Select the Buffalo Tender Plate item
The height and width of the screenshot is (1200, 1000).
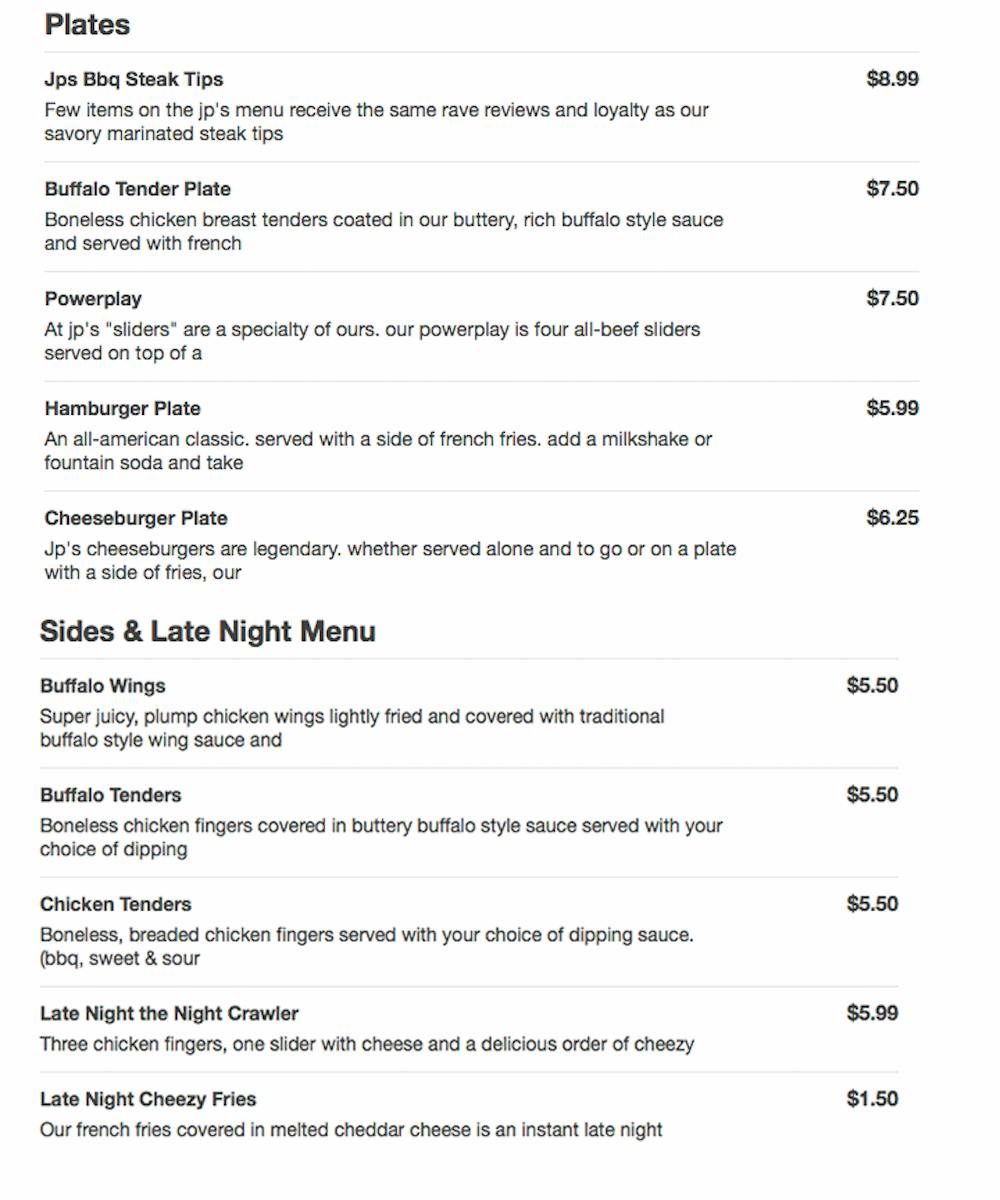[x=138, y=189]
